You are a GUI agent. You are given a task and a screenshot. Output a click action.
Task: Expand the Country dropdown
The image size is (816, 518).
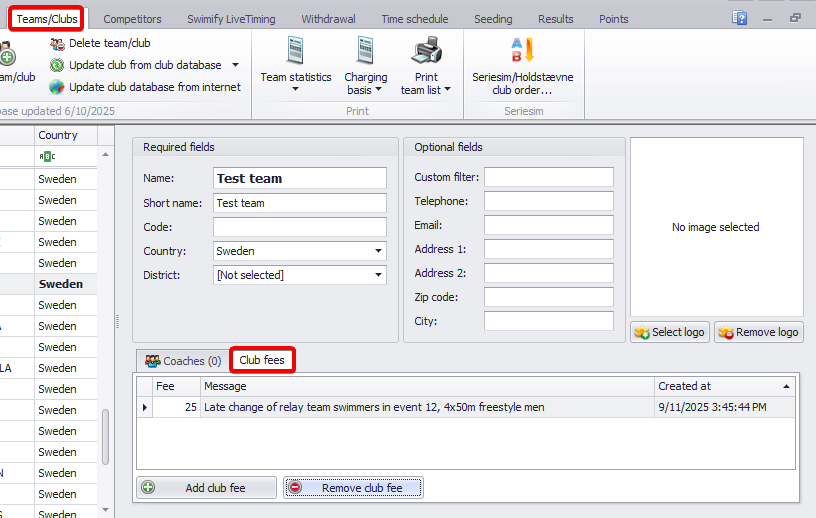[x=379, y=252]
